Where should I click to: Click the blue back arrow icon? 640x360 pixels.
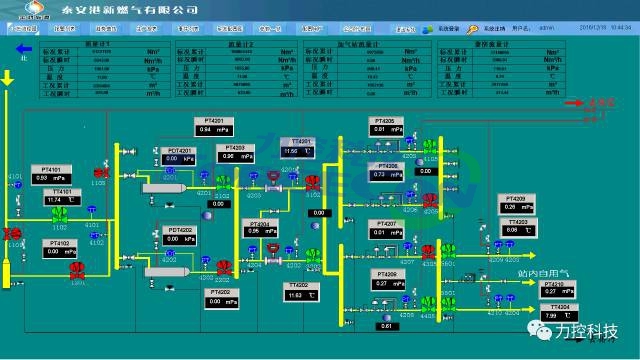click(x=24, y=49)
